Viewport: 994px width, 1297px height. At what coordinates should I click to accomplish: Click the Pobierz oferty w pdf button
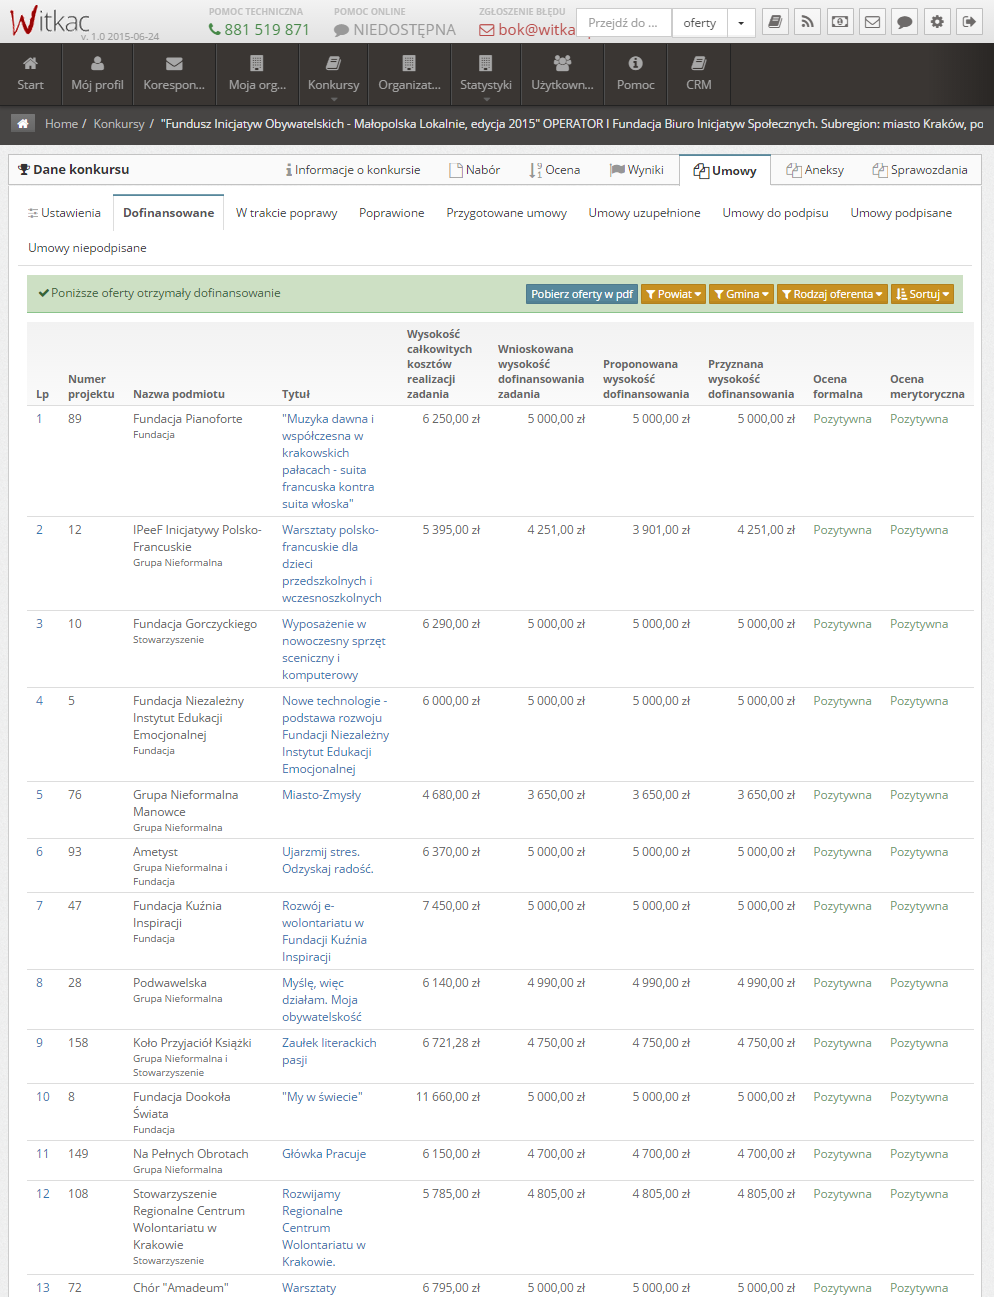(x=582, y=294)
